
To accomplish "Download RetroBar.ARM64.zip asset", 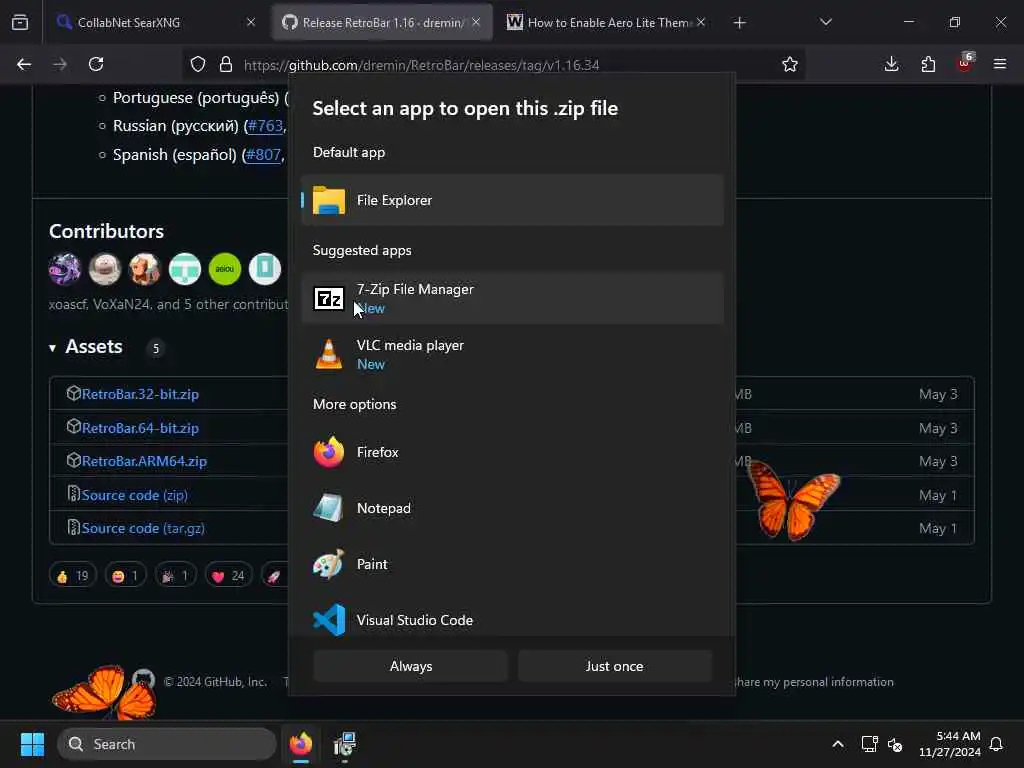I will point(144,461).
